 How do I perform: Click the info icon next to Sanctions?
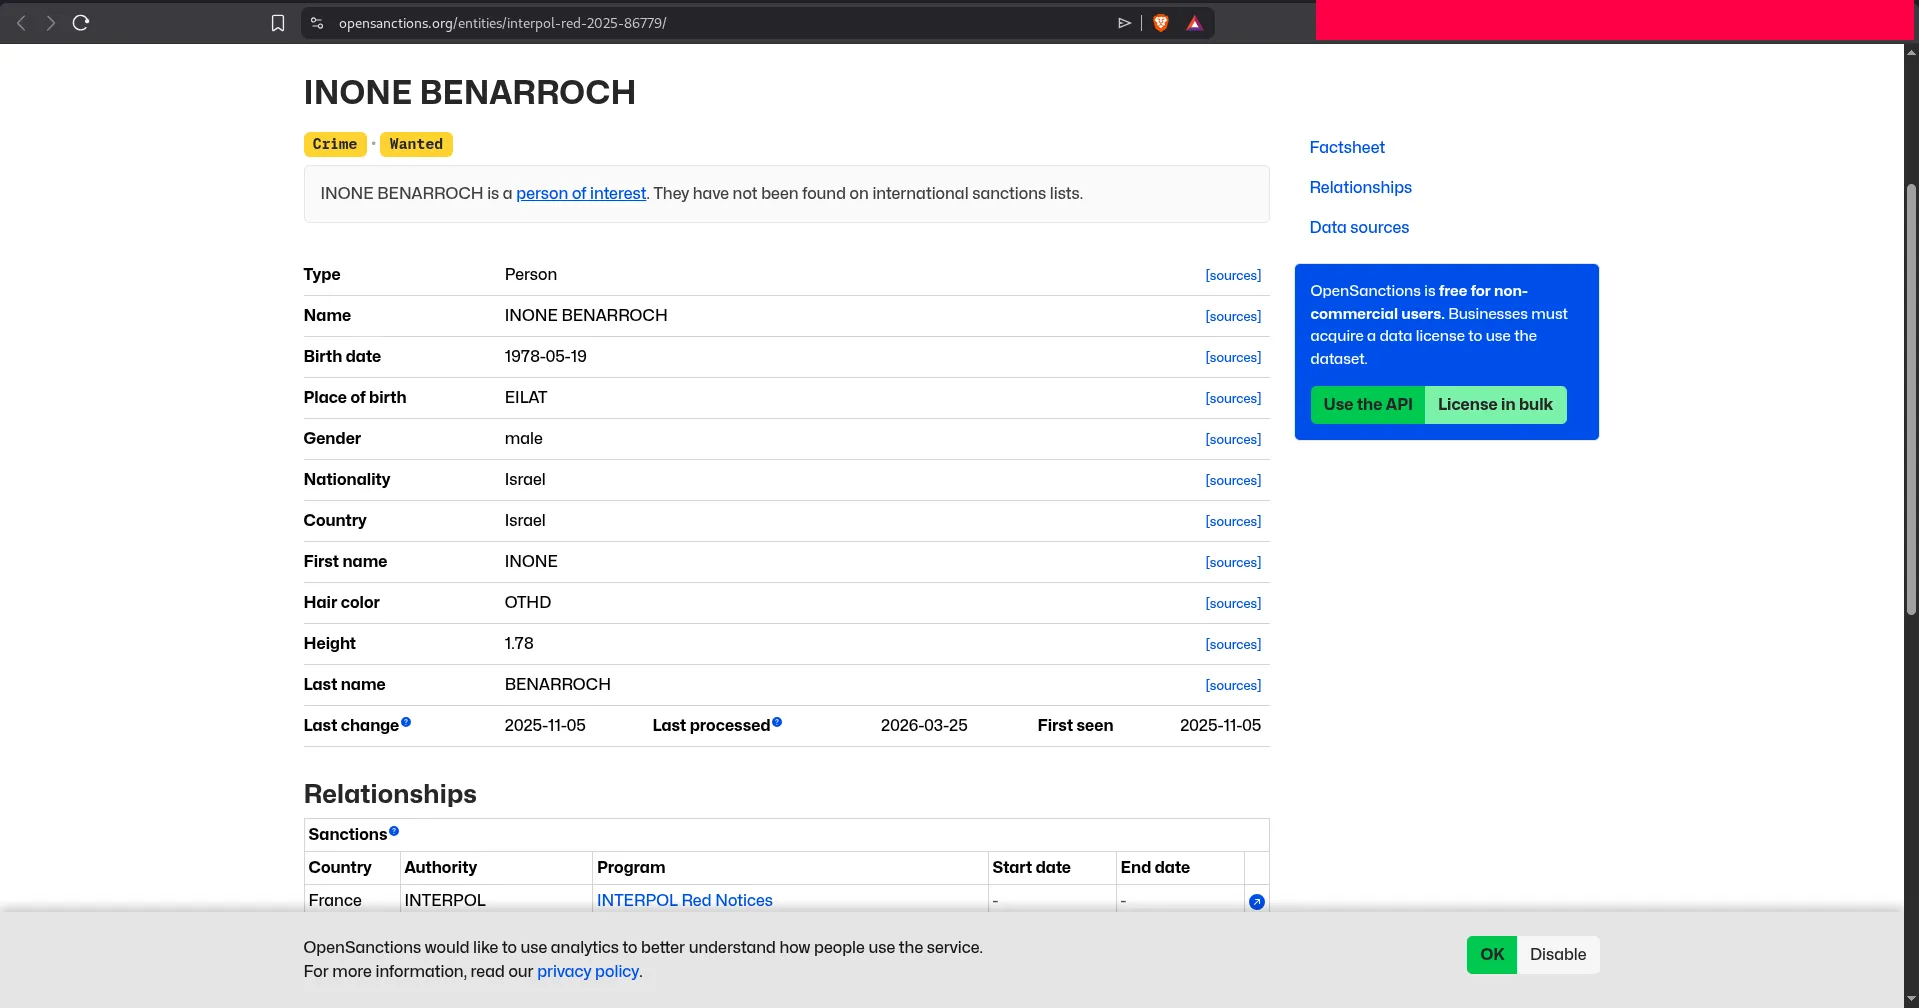coord(394,831)
